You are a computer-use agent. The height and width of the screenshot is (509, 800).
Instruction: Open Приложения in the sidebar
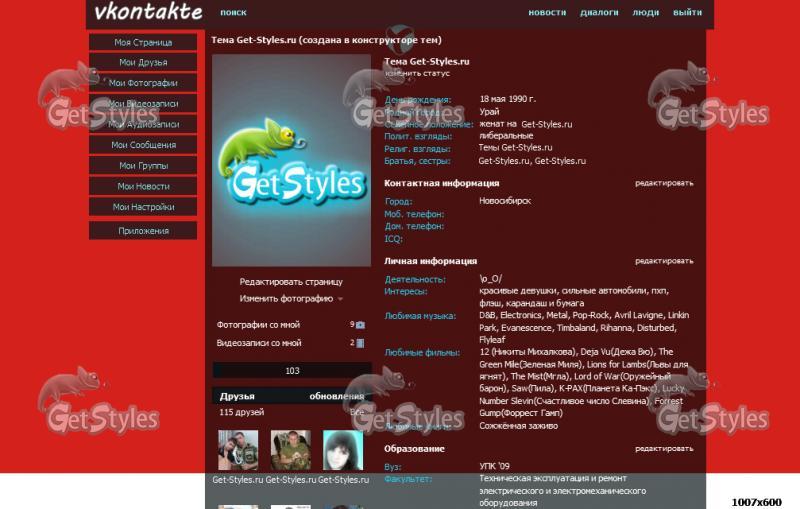point(143,231)
